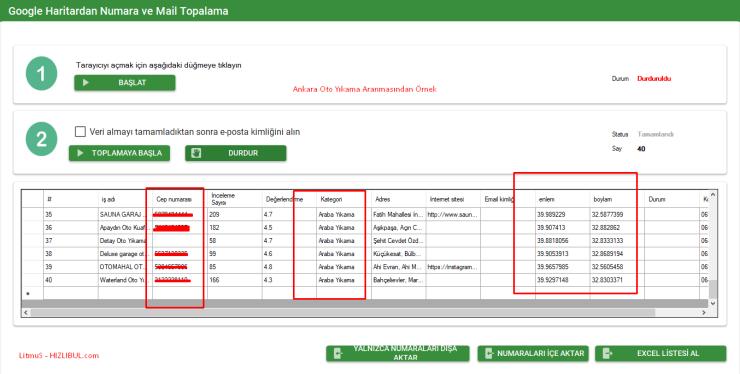Click the İş adı column header

[x=125, y=199]
